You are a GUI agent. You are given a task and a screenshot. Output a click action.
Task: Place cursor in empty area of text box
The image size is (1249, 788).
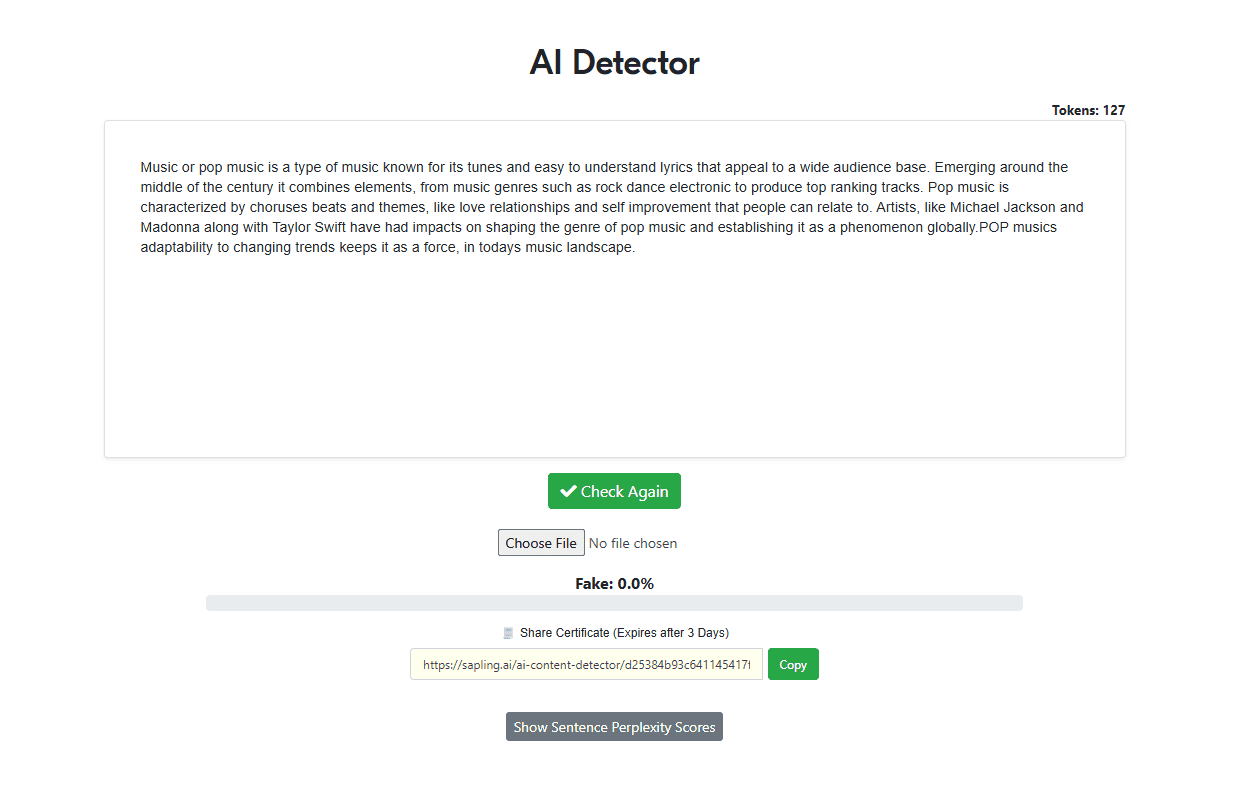pyautogui.click(x=614, y=360)
